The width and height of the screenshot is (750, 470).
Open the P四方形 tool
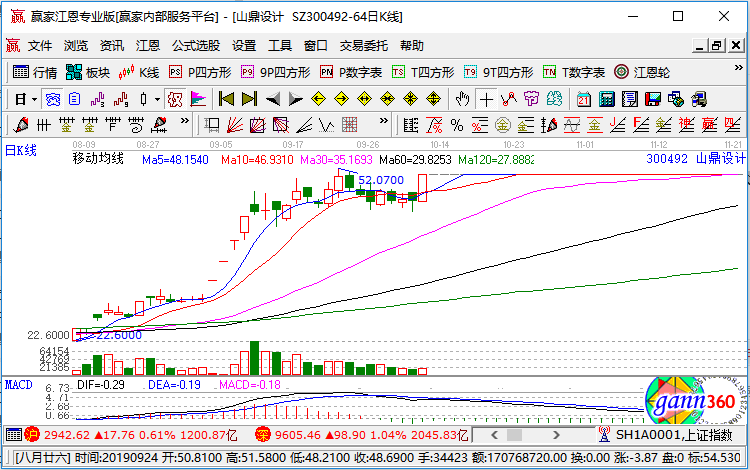pos(200,72)
